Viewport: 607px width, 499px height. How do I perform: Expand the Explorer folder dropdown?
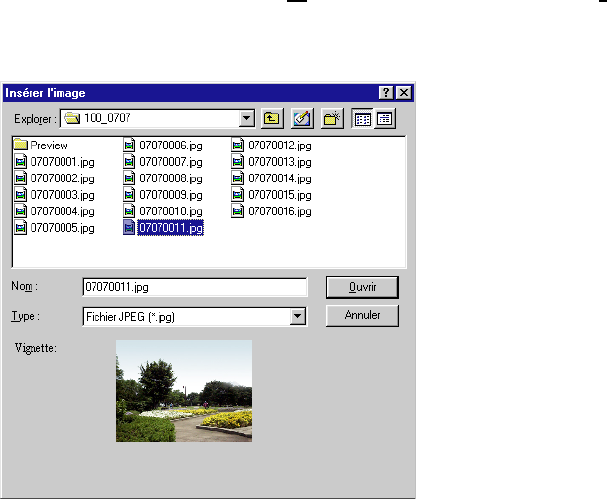point(246,118)
